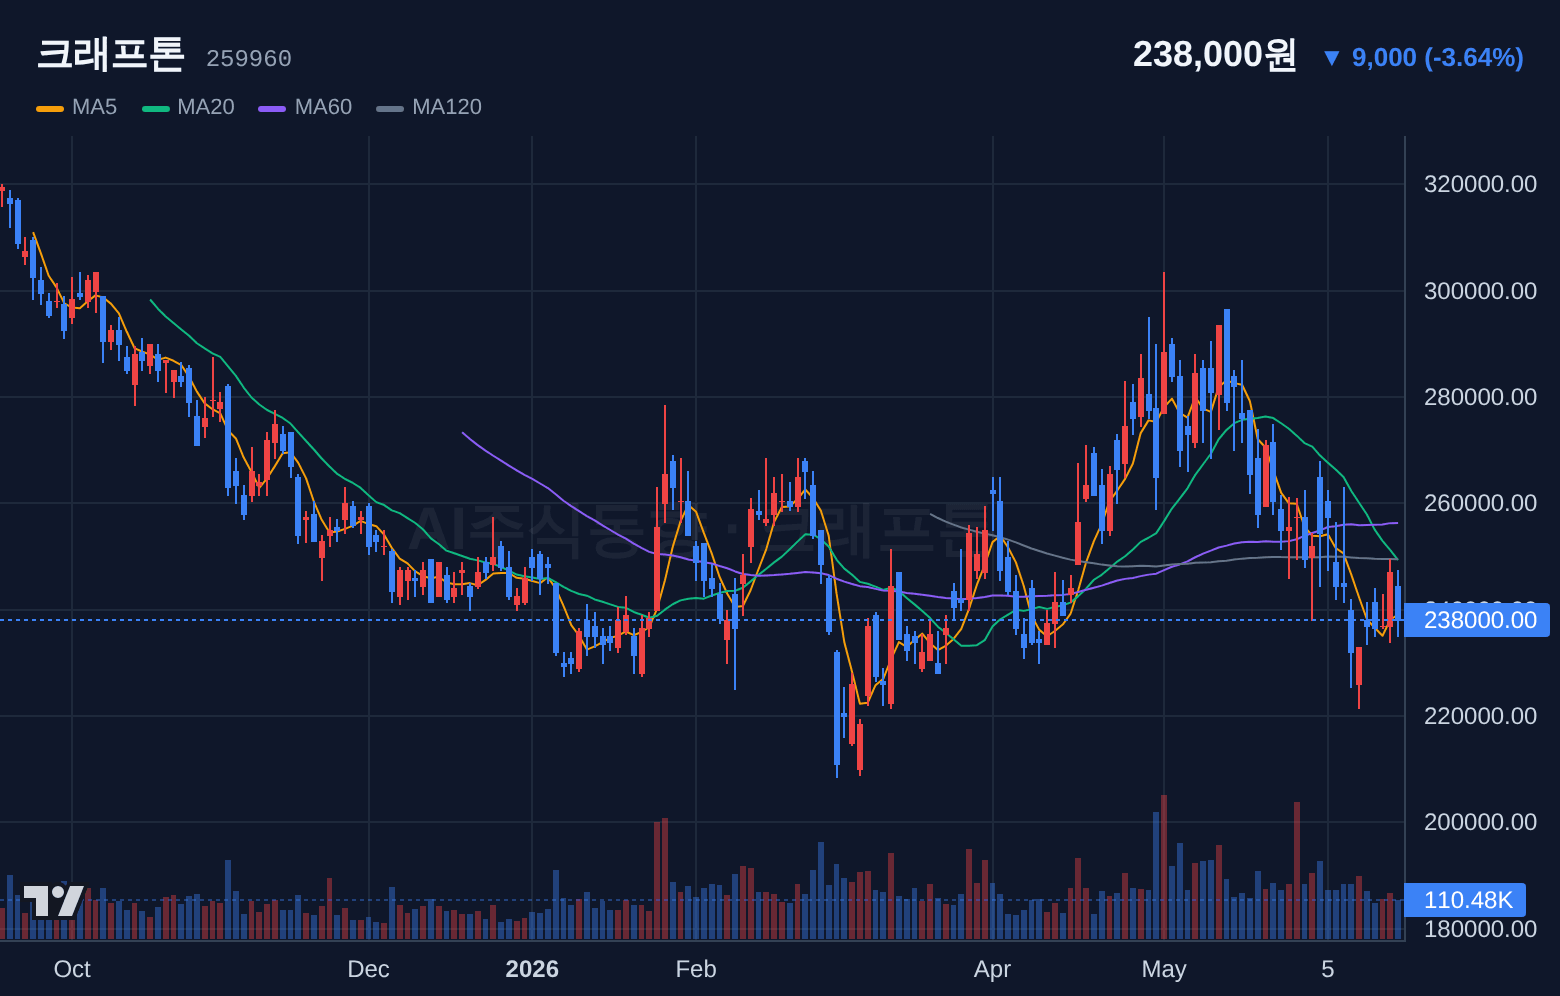Click the blue down-triangle beside the price change
This screenshot has height=996, width=1560.
click(x=1331, y=58)
